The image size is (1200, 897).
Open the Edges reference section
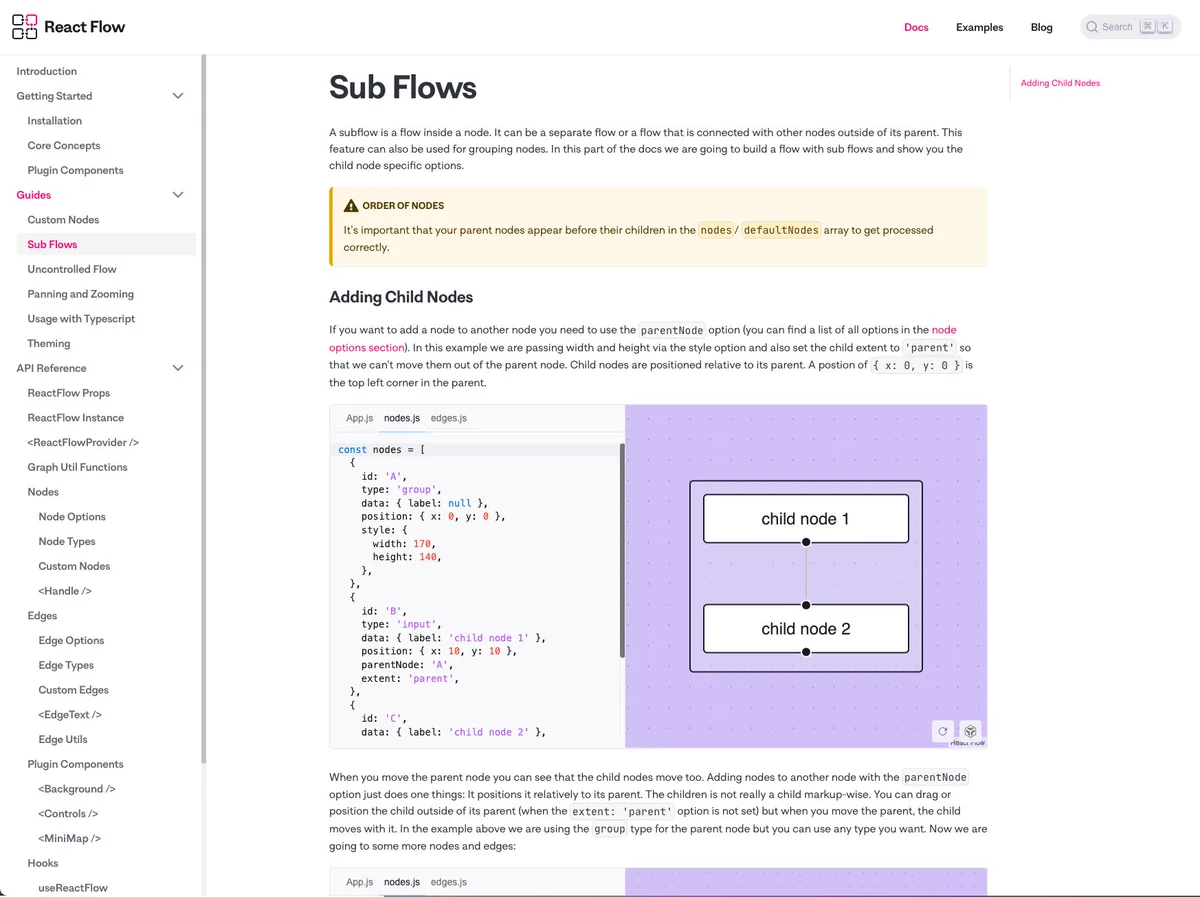pyautogui.click(x=42, y=616)
